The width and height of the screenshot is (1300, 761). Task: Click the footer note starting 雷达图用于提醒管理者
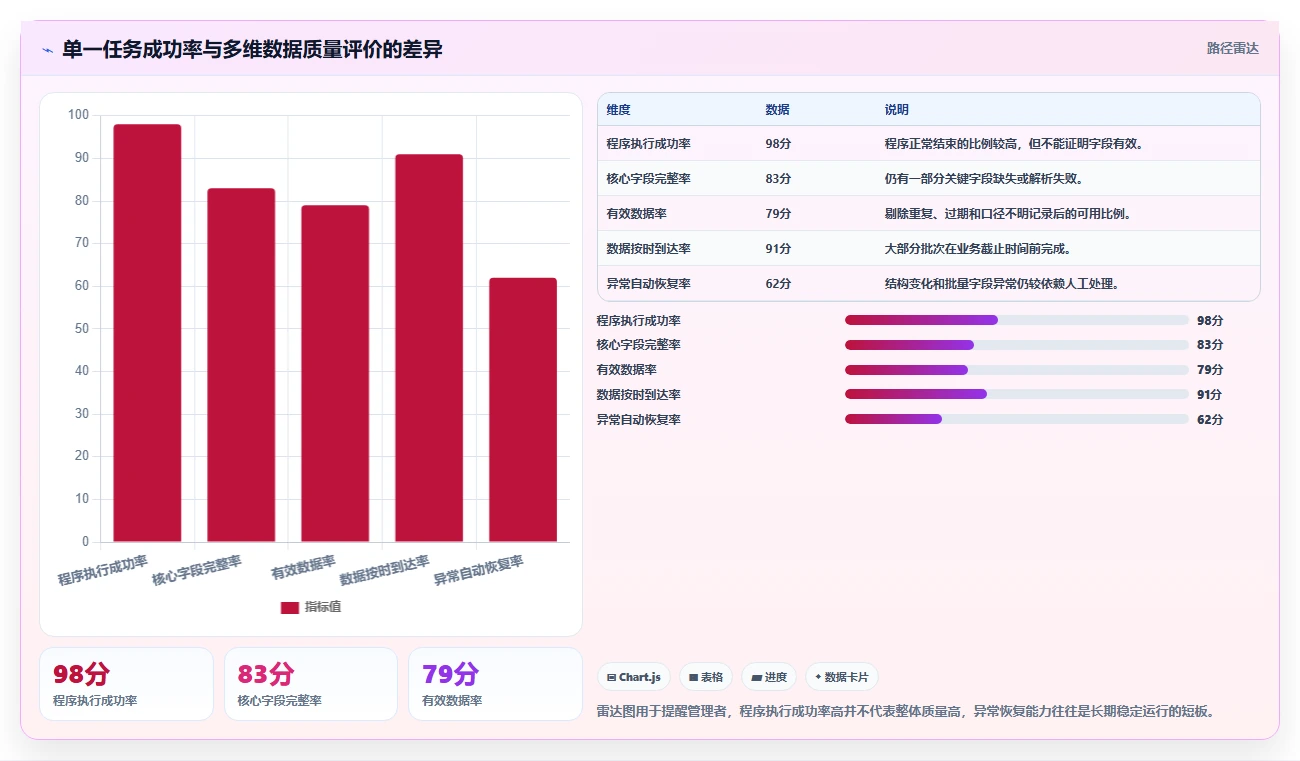(x=906, y=712)
